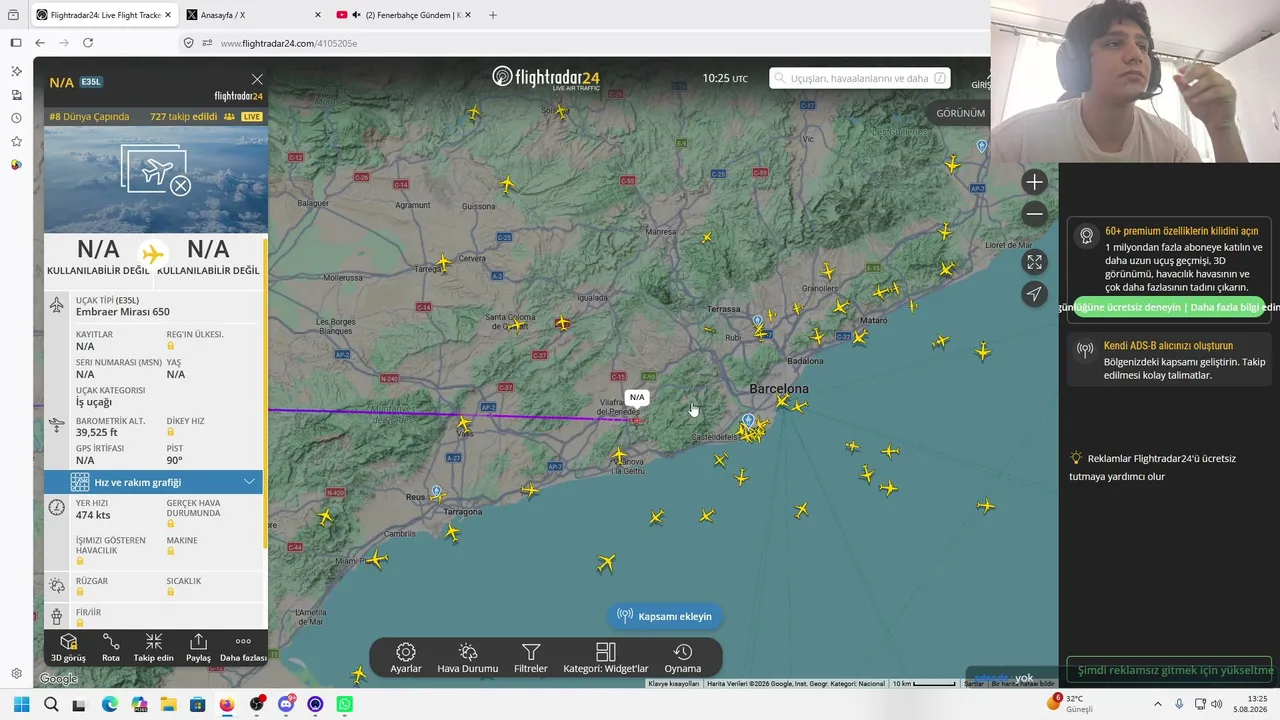Click the Kapsamı ekleyin button

pyautogui.click(x=665, y=616)
